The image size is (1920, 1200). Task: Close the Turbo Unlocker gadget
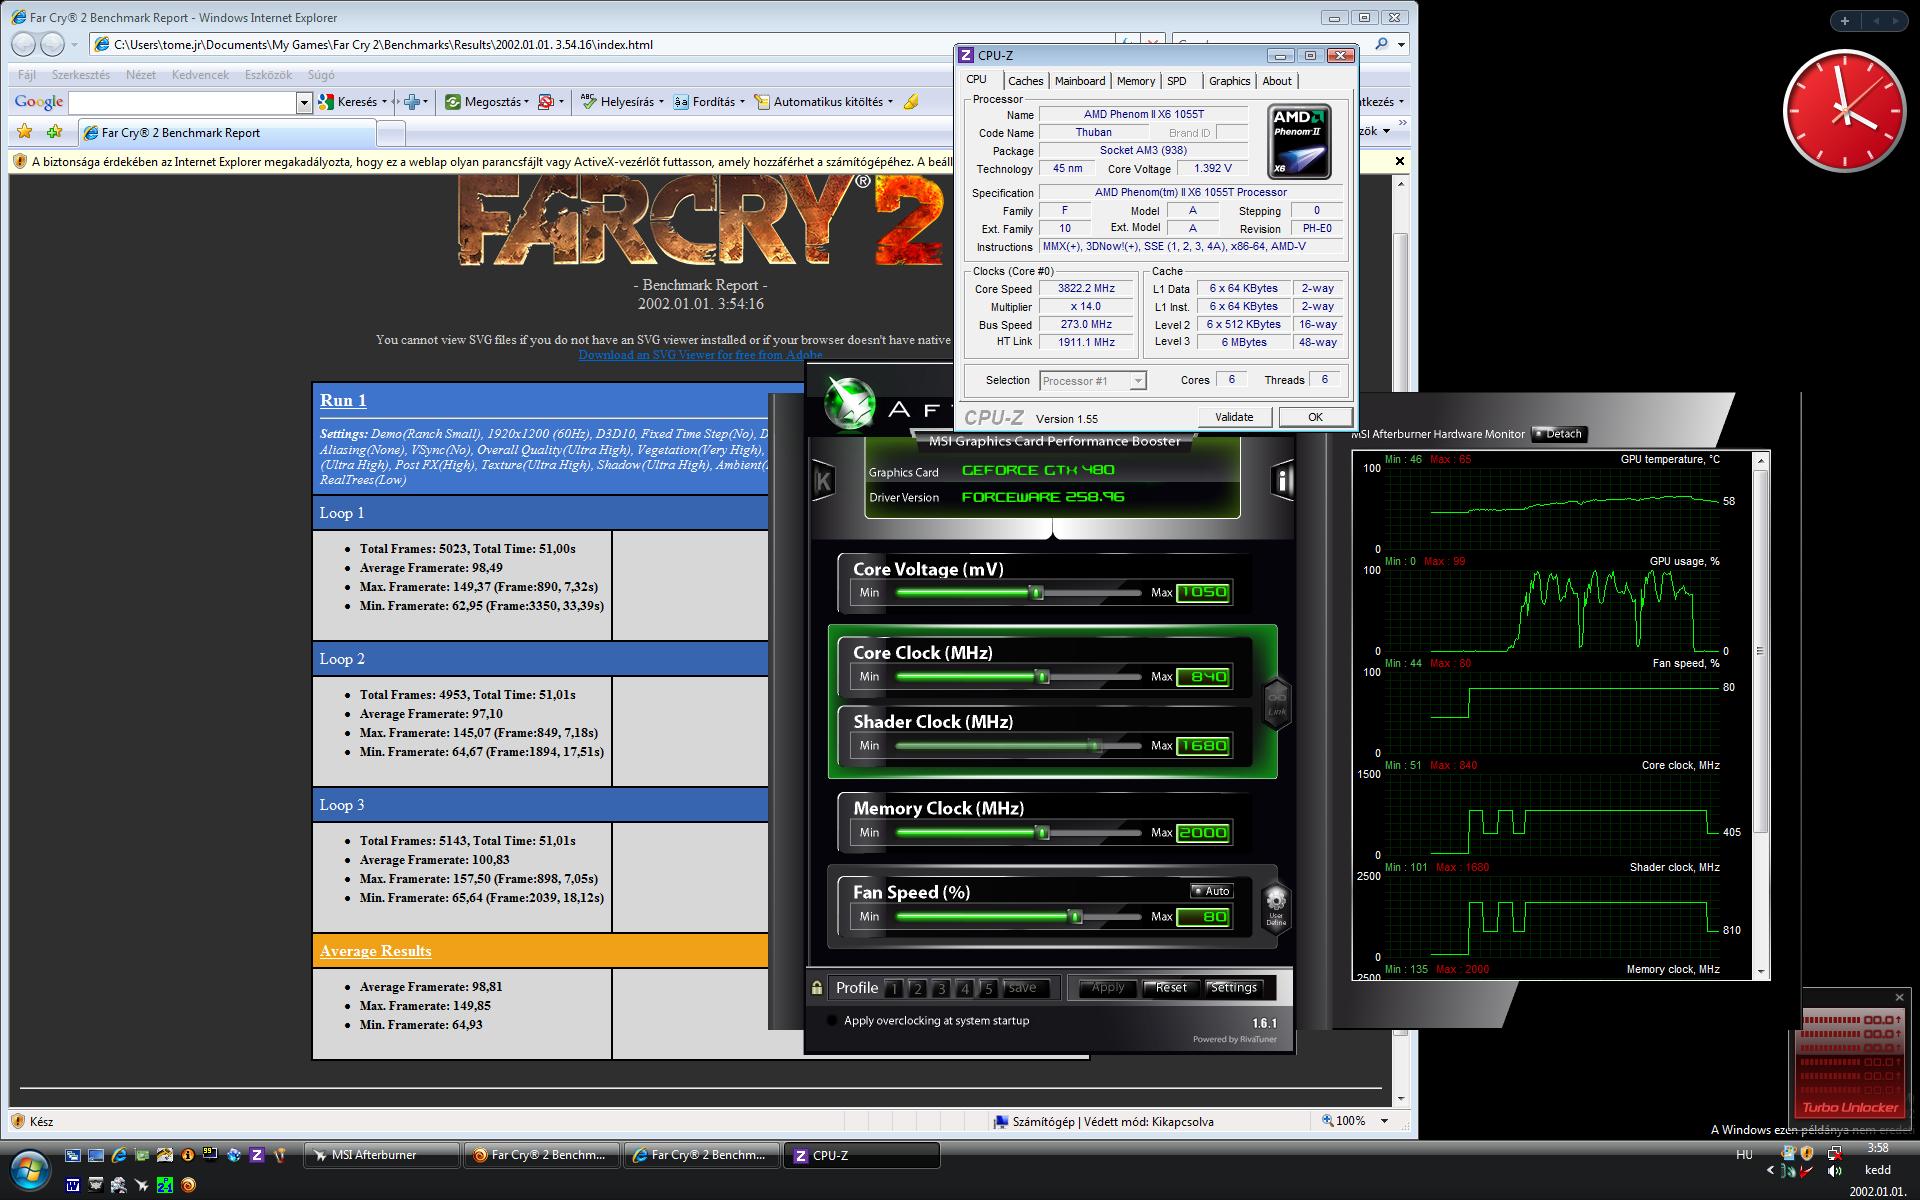click(1899, 997)
